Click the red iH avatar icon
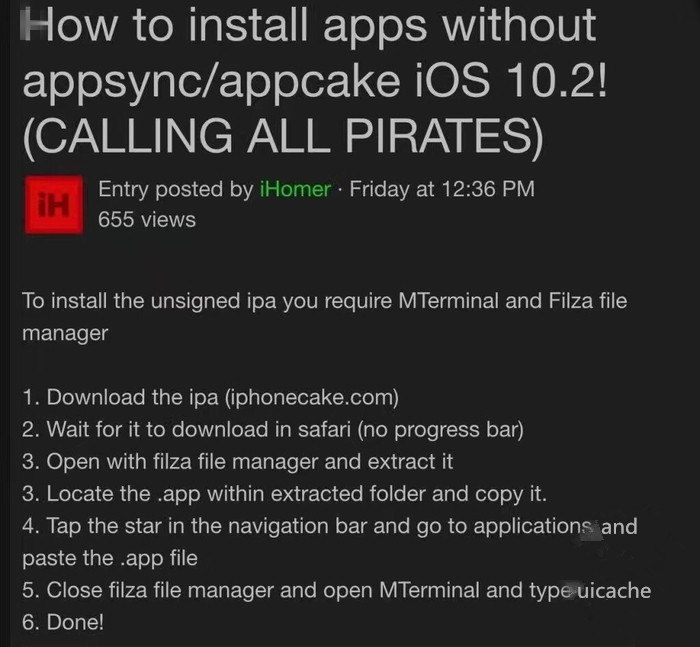 pos(54,205)
